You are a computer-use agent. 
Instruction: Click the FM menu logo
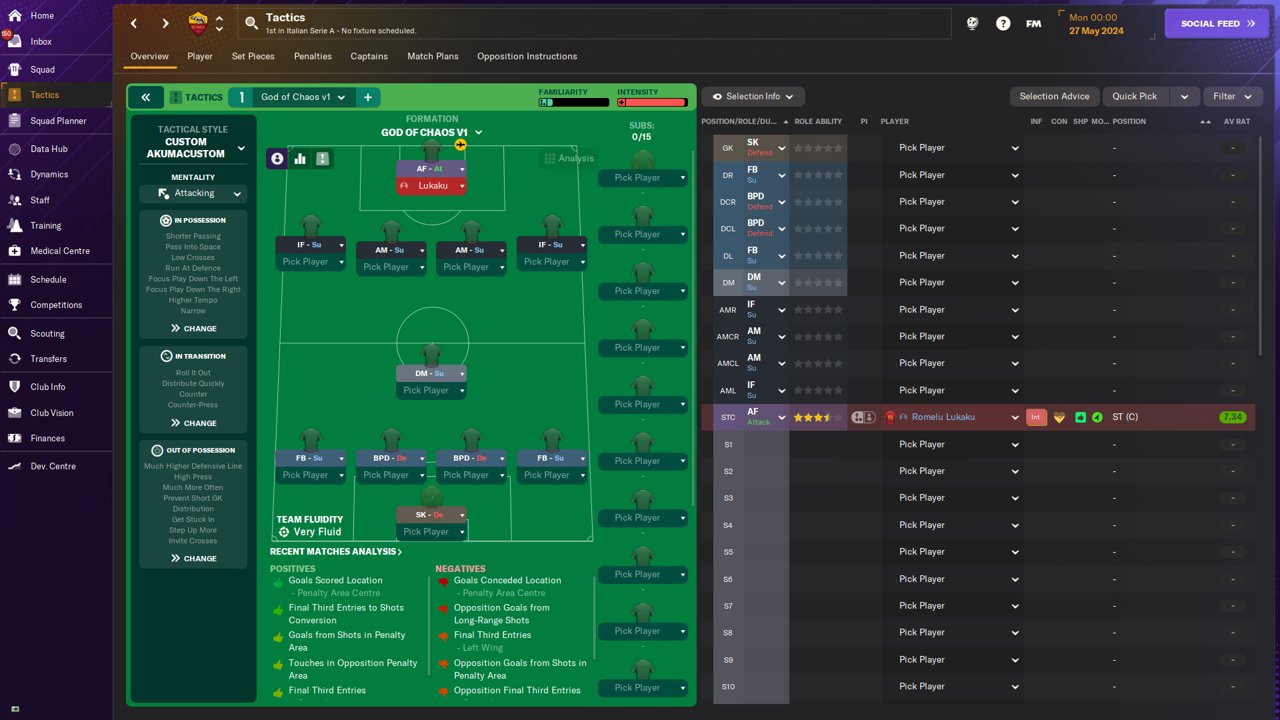click(1034, 23)
